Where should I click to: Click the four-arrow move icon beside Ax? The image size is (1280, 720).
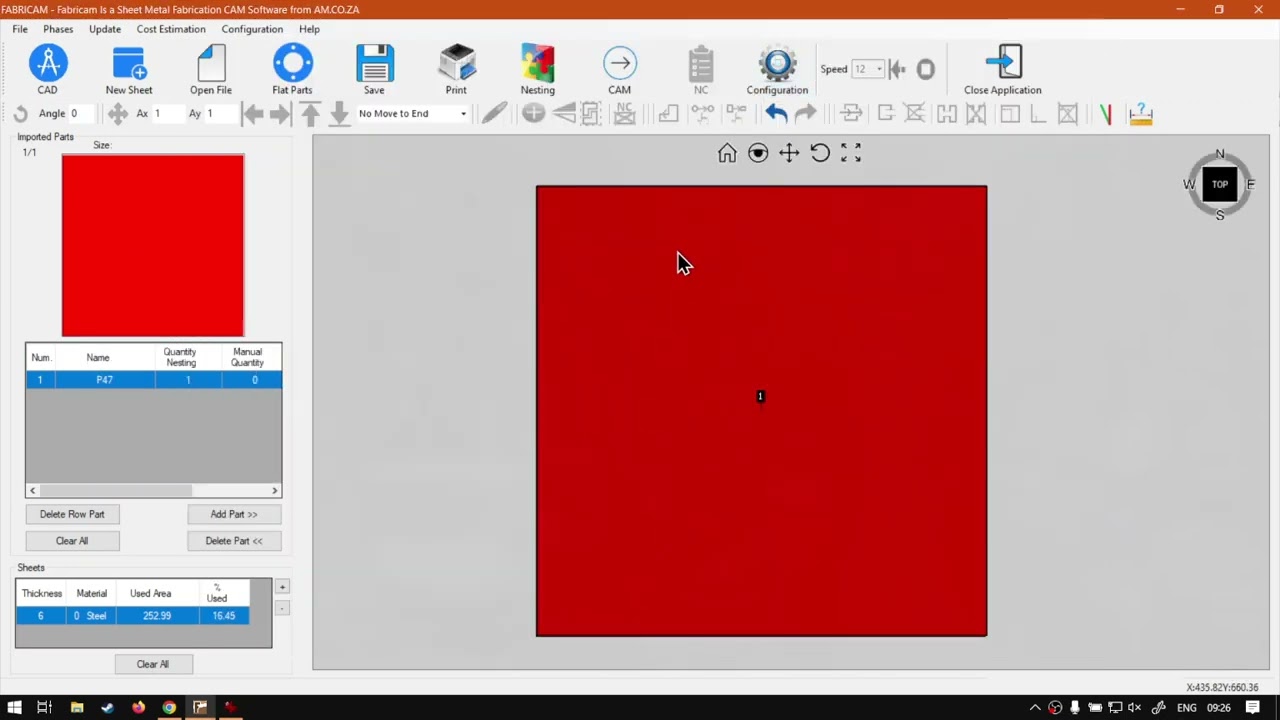click(118, 114)
